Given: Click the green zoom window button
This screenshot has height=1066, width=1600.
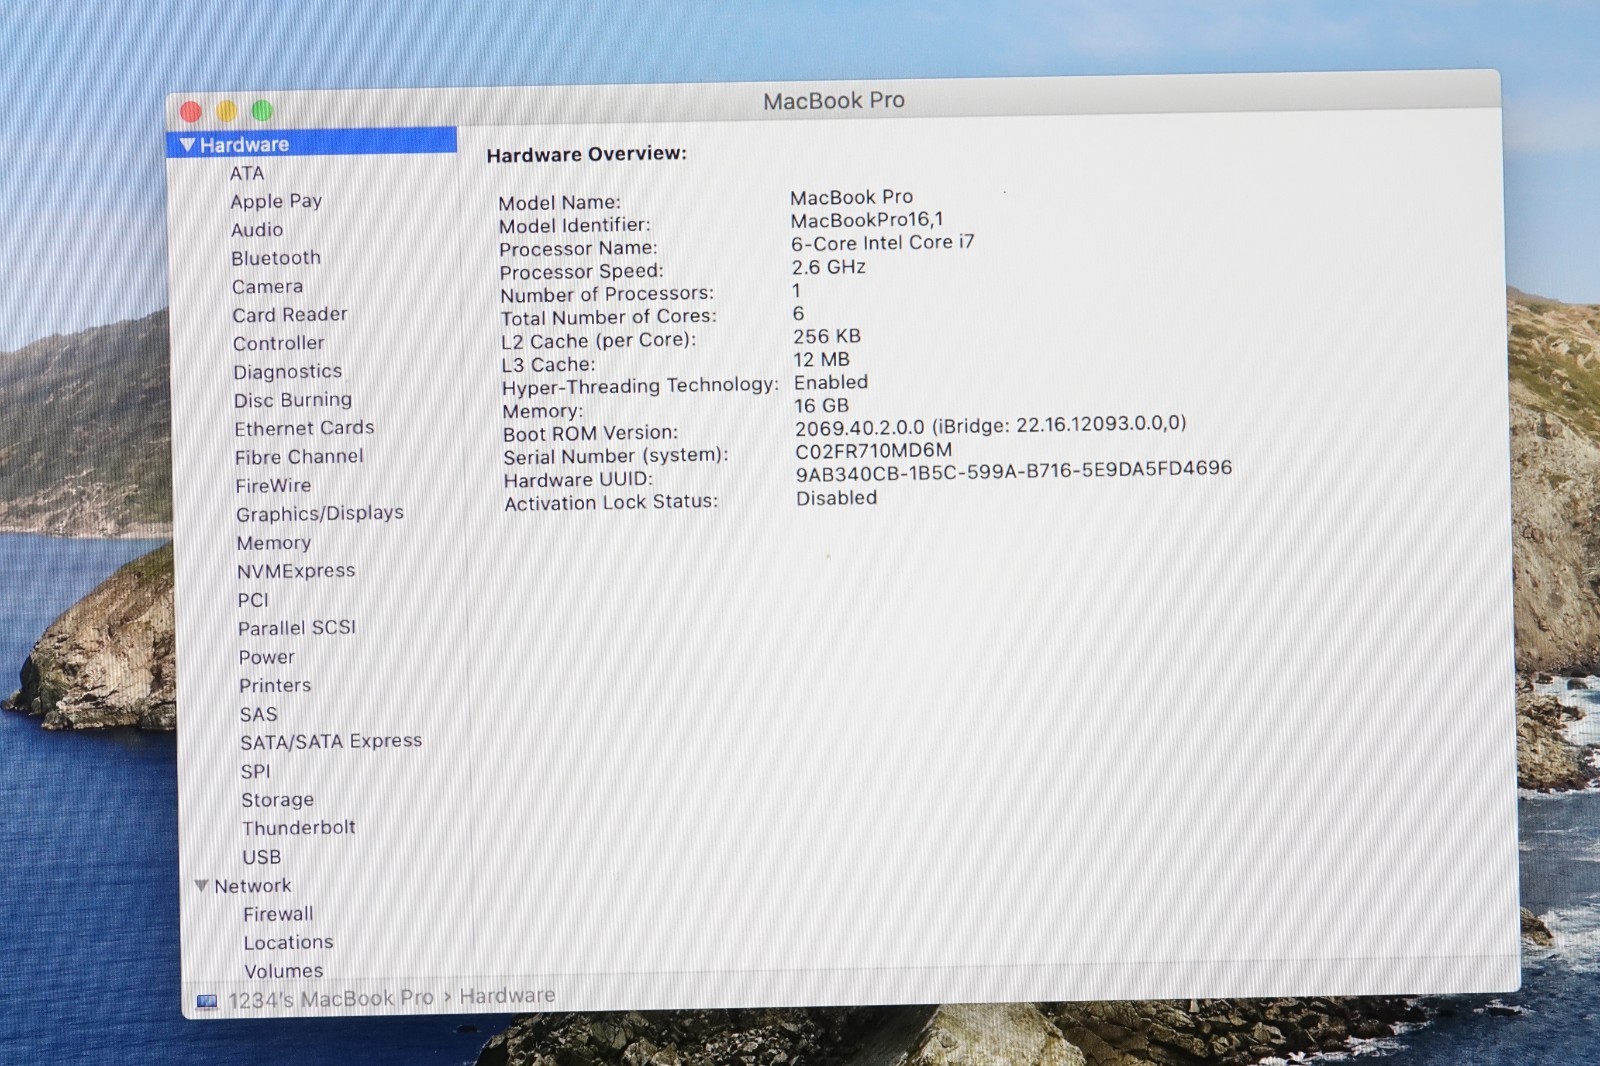Looking at the screenshot, I should pos(262,110).
